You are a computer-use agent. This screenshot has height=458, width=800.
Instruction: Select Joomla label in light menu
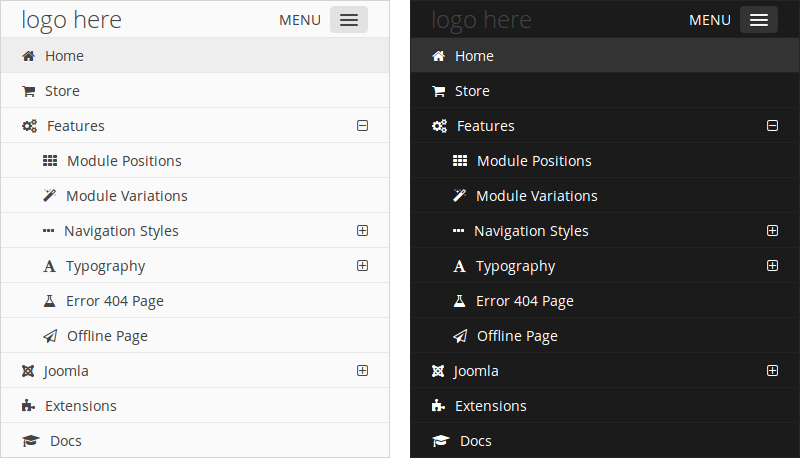[66, 371]
